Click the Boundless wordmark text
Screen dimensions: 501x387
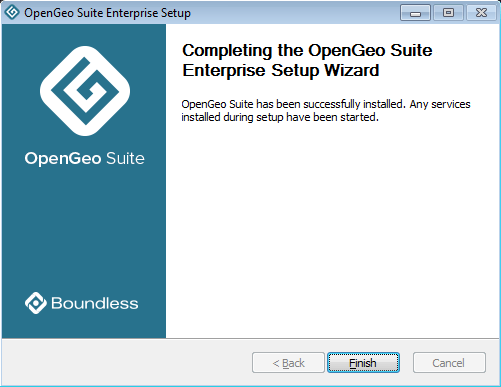(x=95, y=303)
